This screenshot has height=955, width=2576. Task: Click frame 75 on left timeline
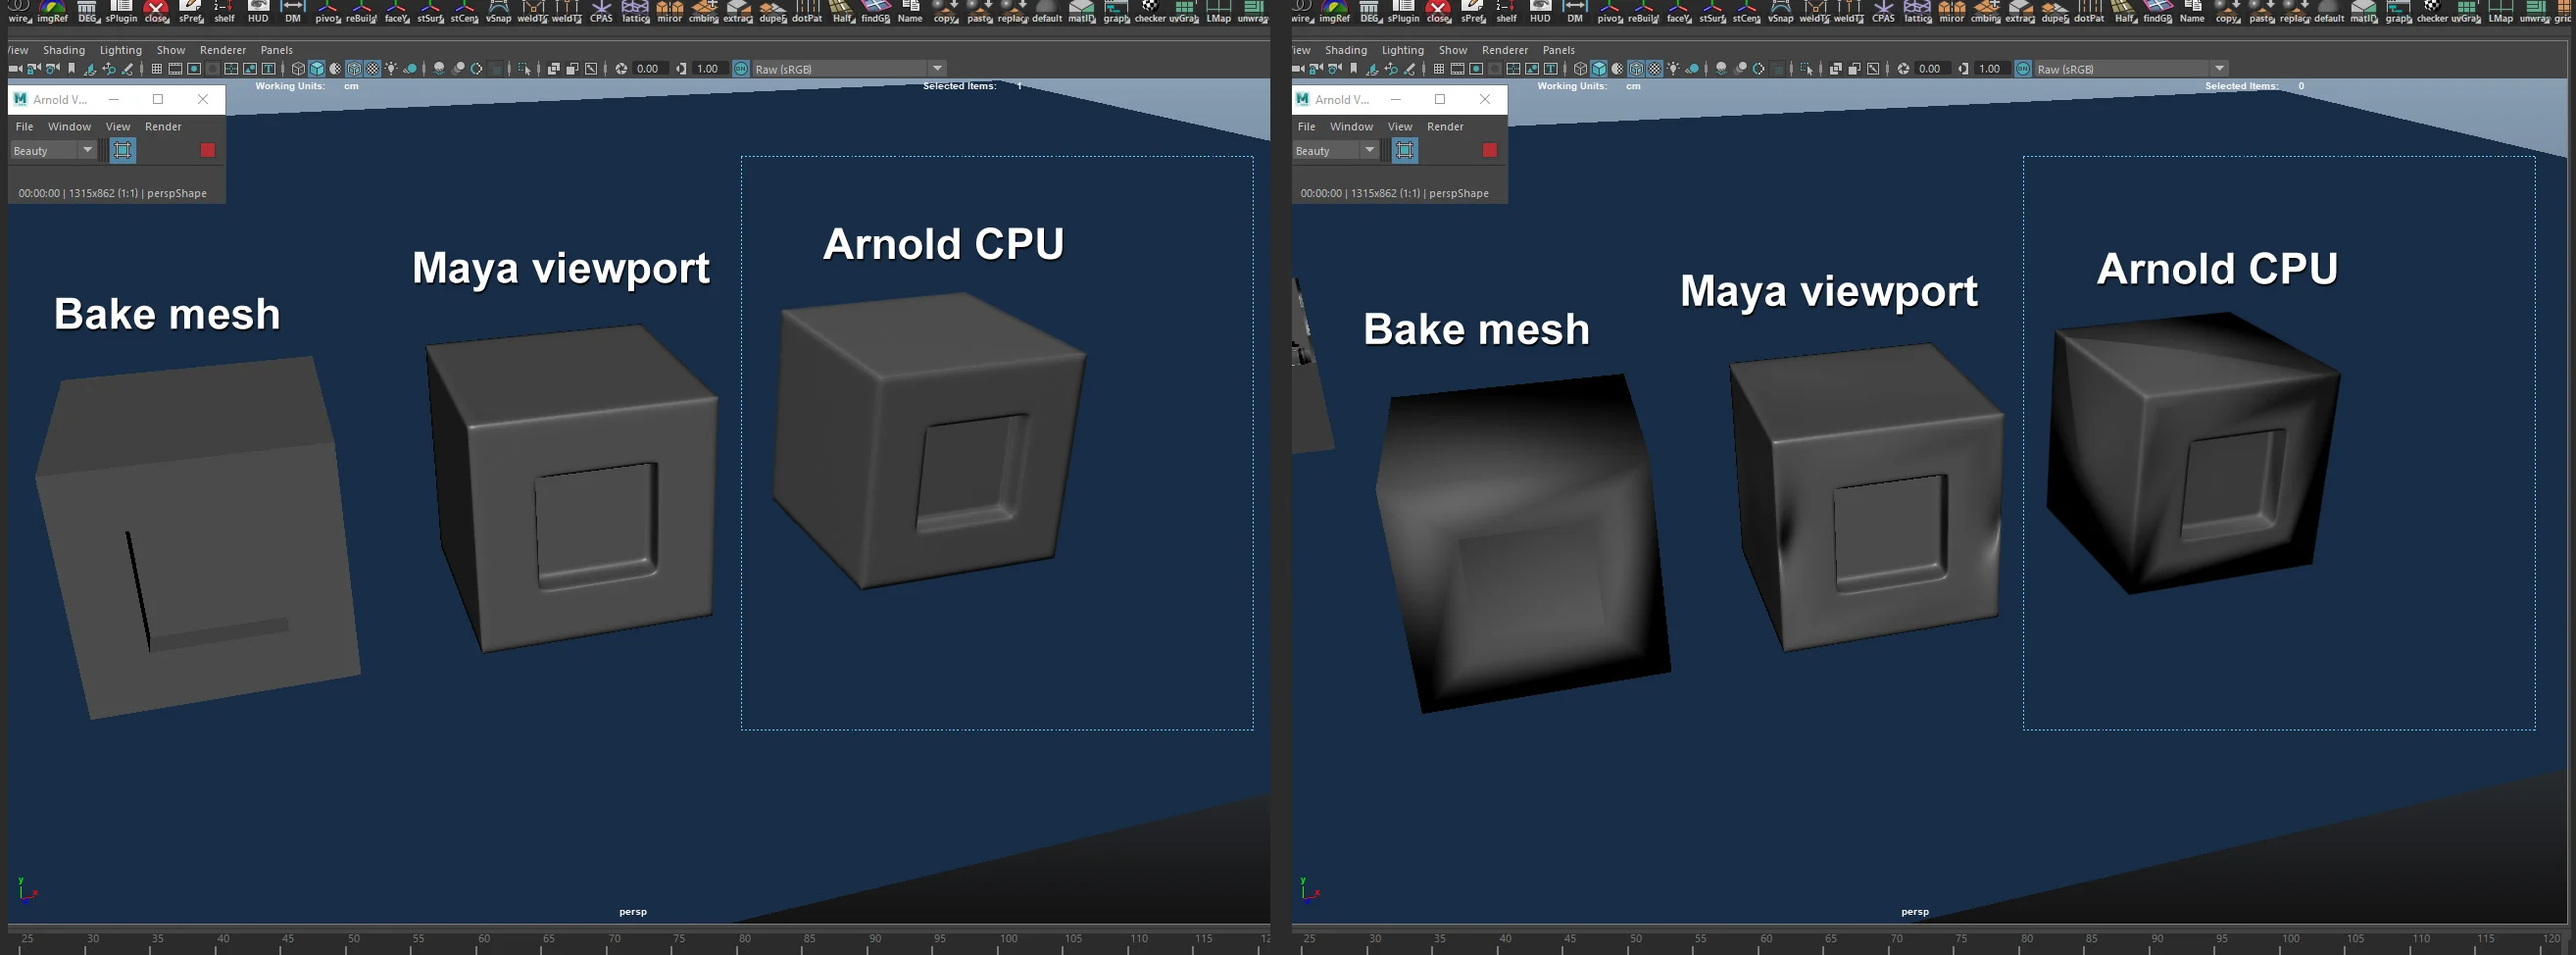click(679, 939)
